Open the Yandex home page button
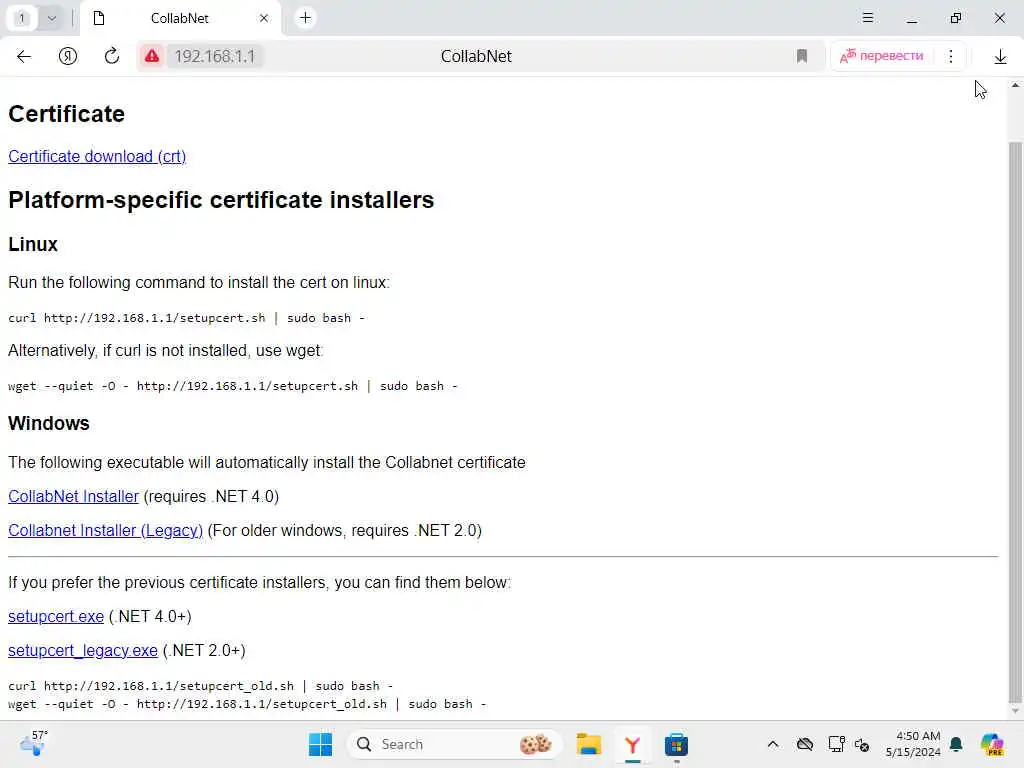 (68, 56)
